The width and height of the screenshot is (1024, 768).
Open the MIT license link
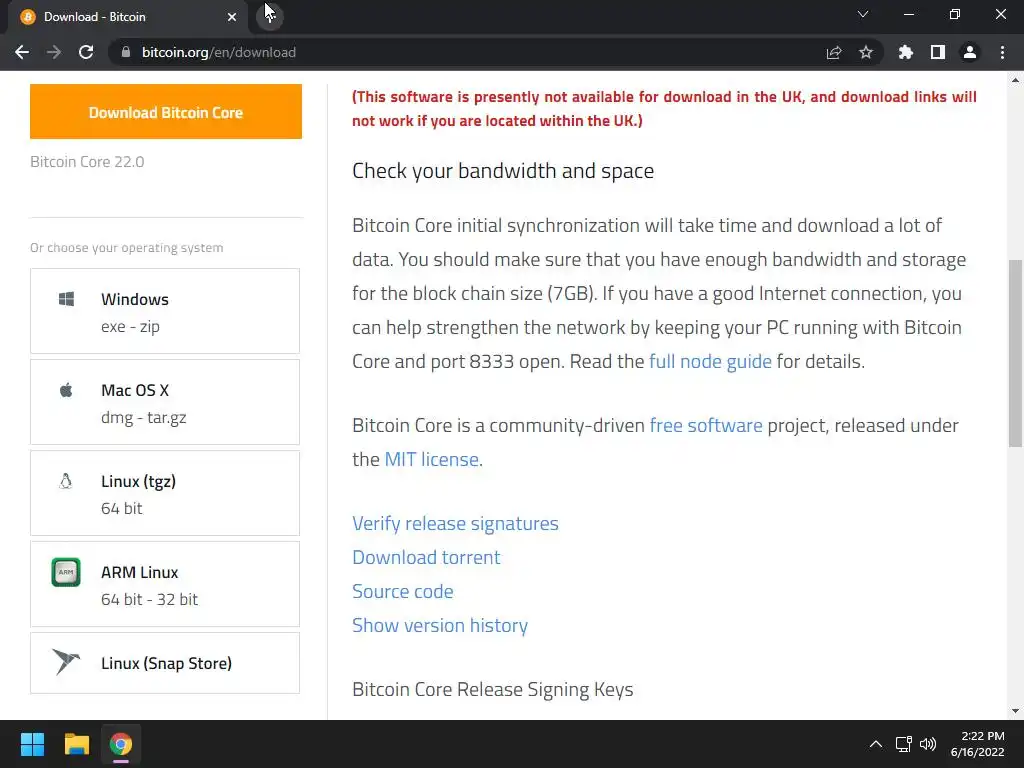432,459
